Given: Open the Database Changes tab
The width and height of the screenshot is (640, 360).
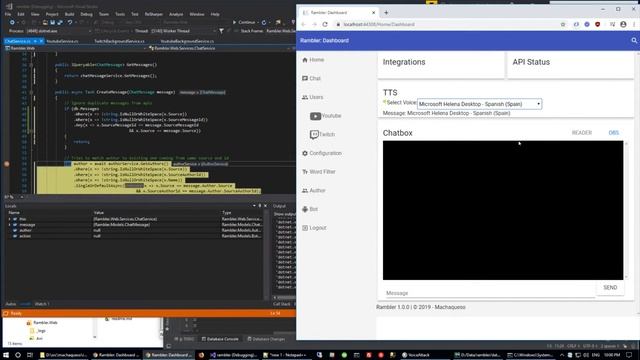Looking at the screenshot, I should coord(266,339).
